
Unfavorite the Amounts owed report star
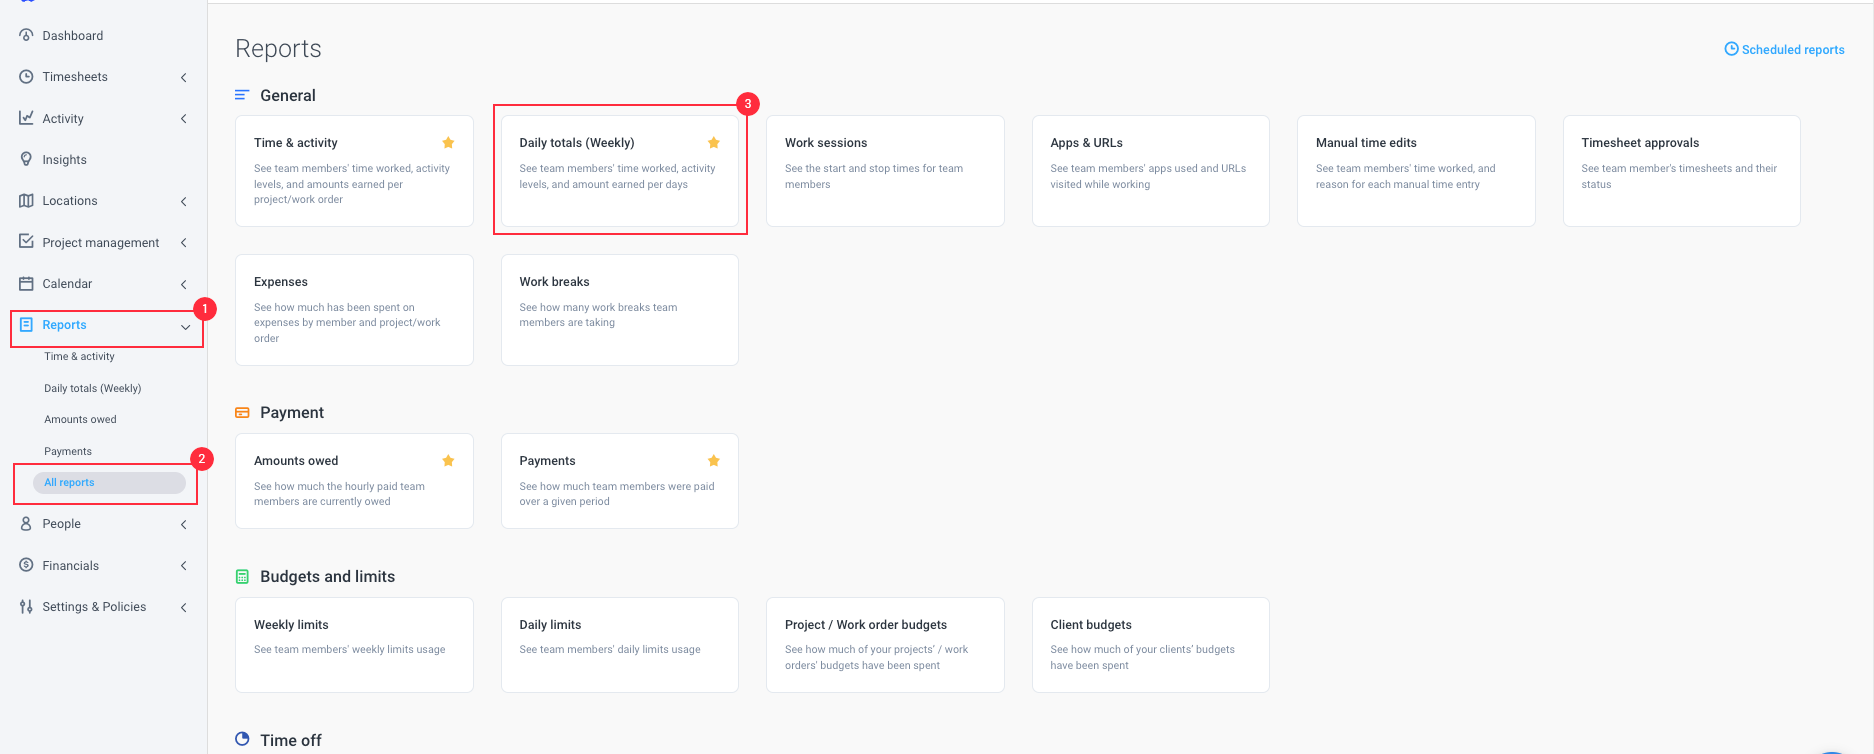448,461
